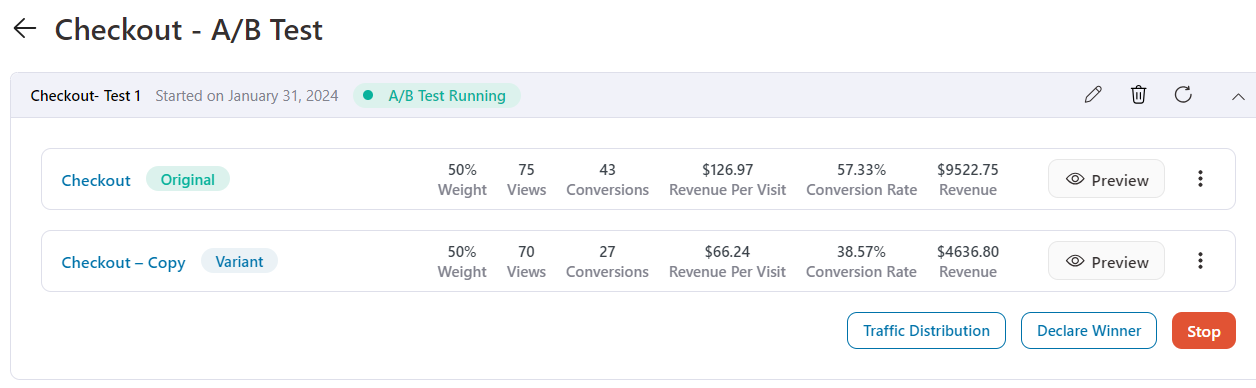Click the 43 Conversions value
1256x388 pixels.
(607, 169)
